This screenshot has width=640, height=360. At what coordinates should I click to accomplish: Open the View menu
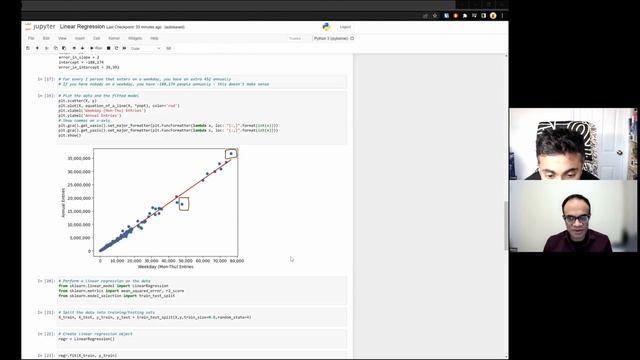coord(62,38)
